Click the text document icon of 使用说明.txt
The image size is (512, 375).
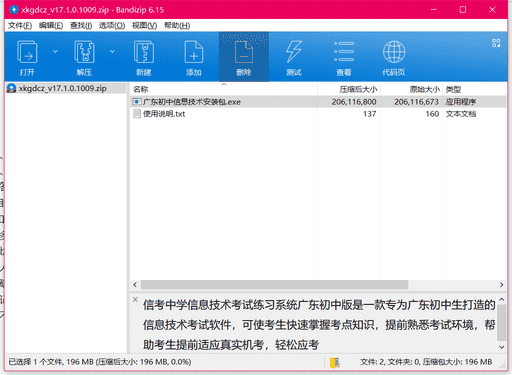click(x=137, y=114)
